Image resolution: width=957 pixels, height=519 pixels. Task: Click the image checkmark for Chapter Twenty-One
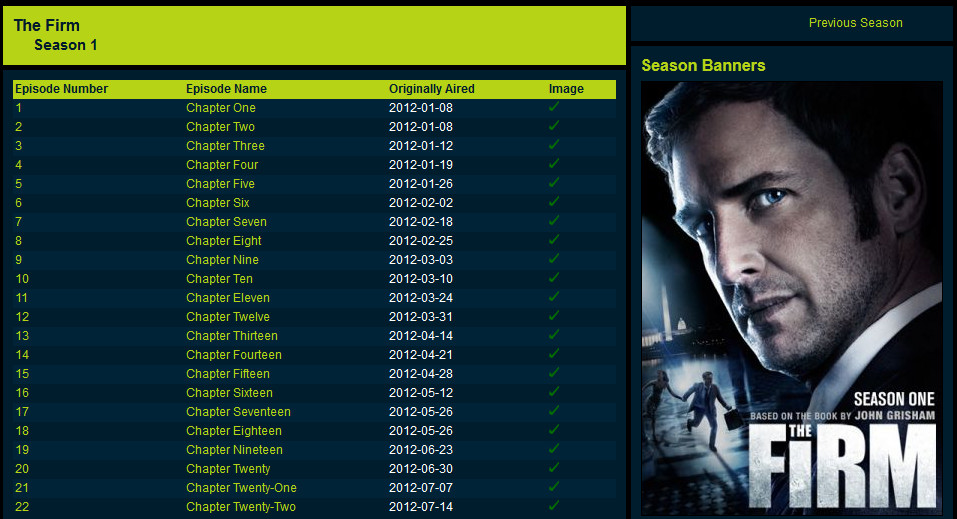click(x=554, y=487)
